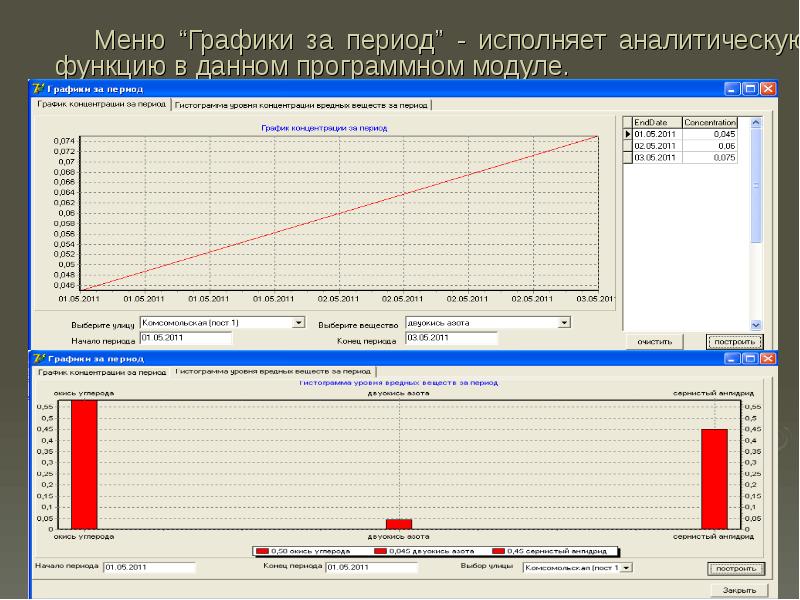This screenshot has width=800, height=600.
Task: Click построить button in the histogram window
Action: [738, 568]
